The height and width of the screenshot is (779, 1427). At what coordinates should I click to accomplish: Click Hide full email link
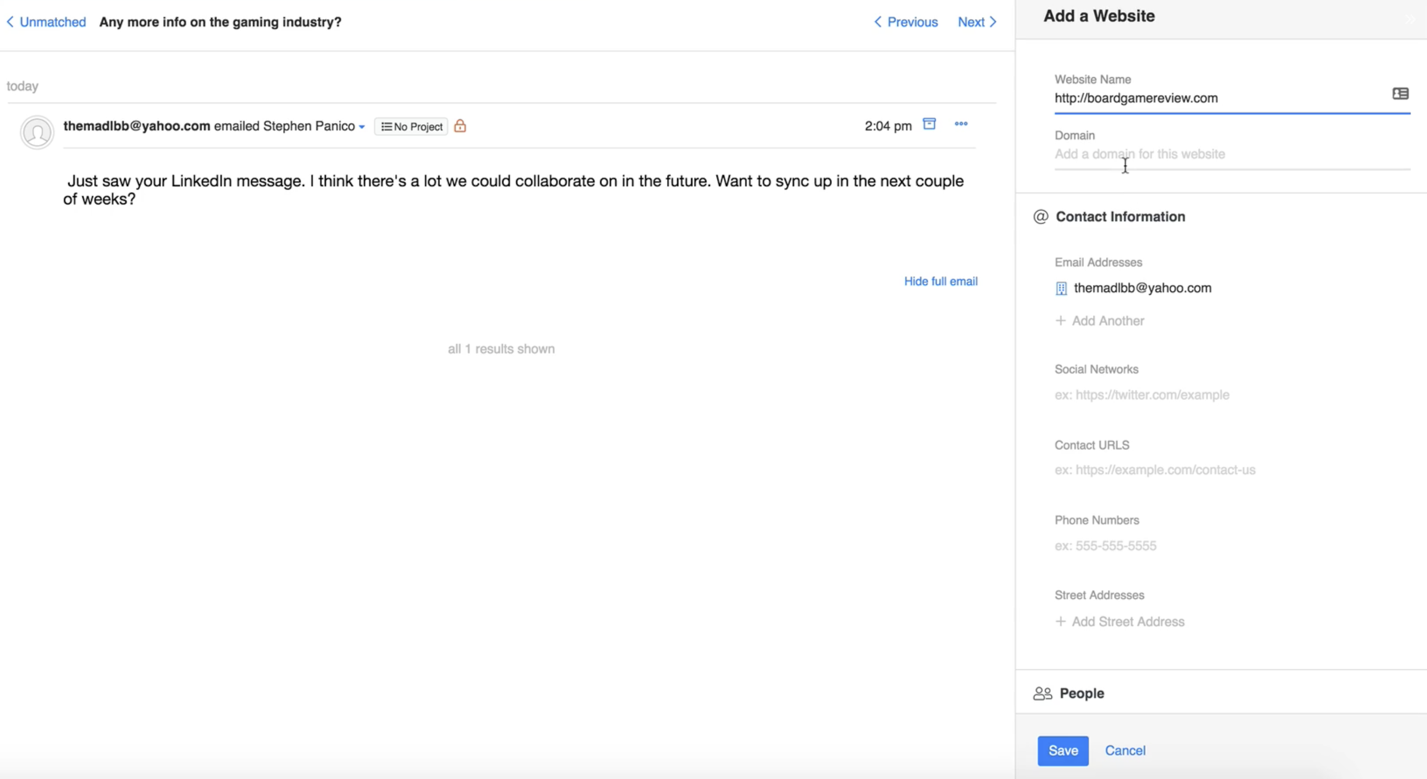pos(940,281)
